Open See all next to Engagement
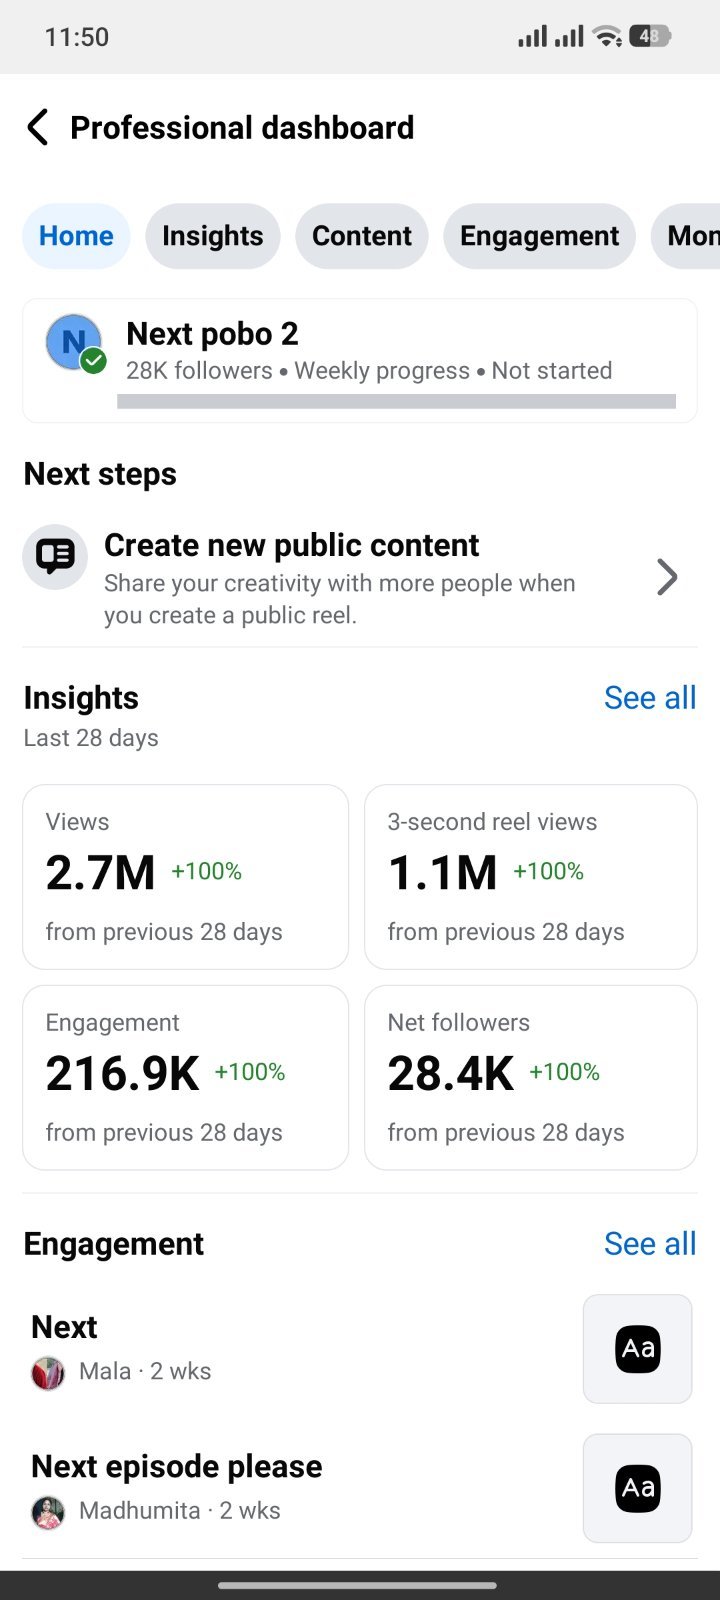The image size is (720, 1600). point(650,1244)
